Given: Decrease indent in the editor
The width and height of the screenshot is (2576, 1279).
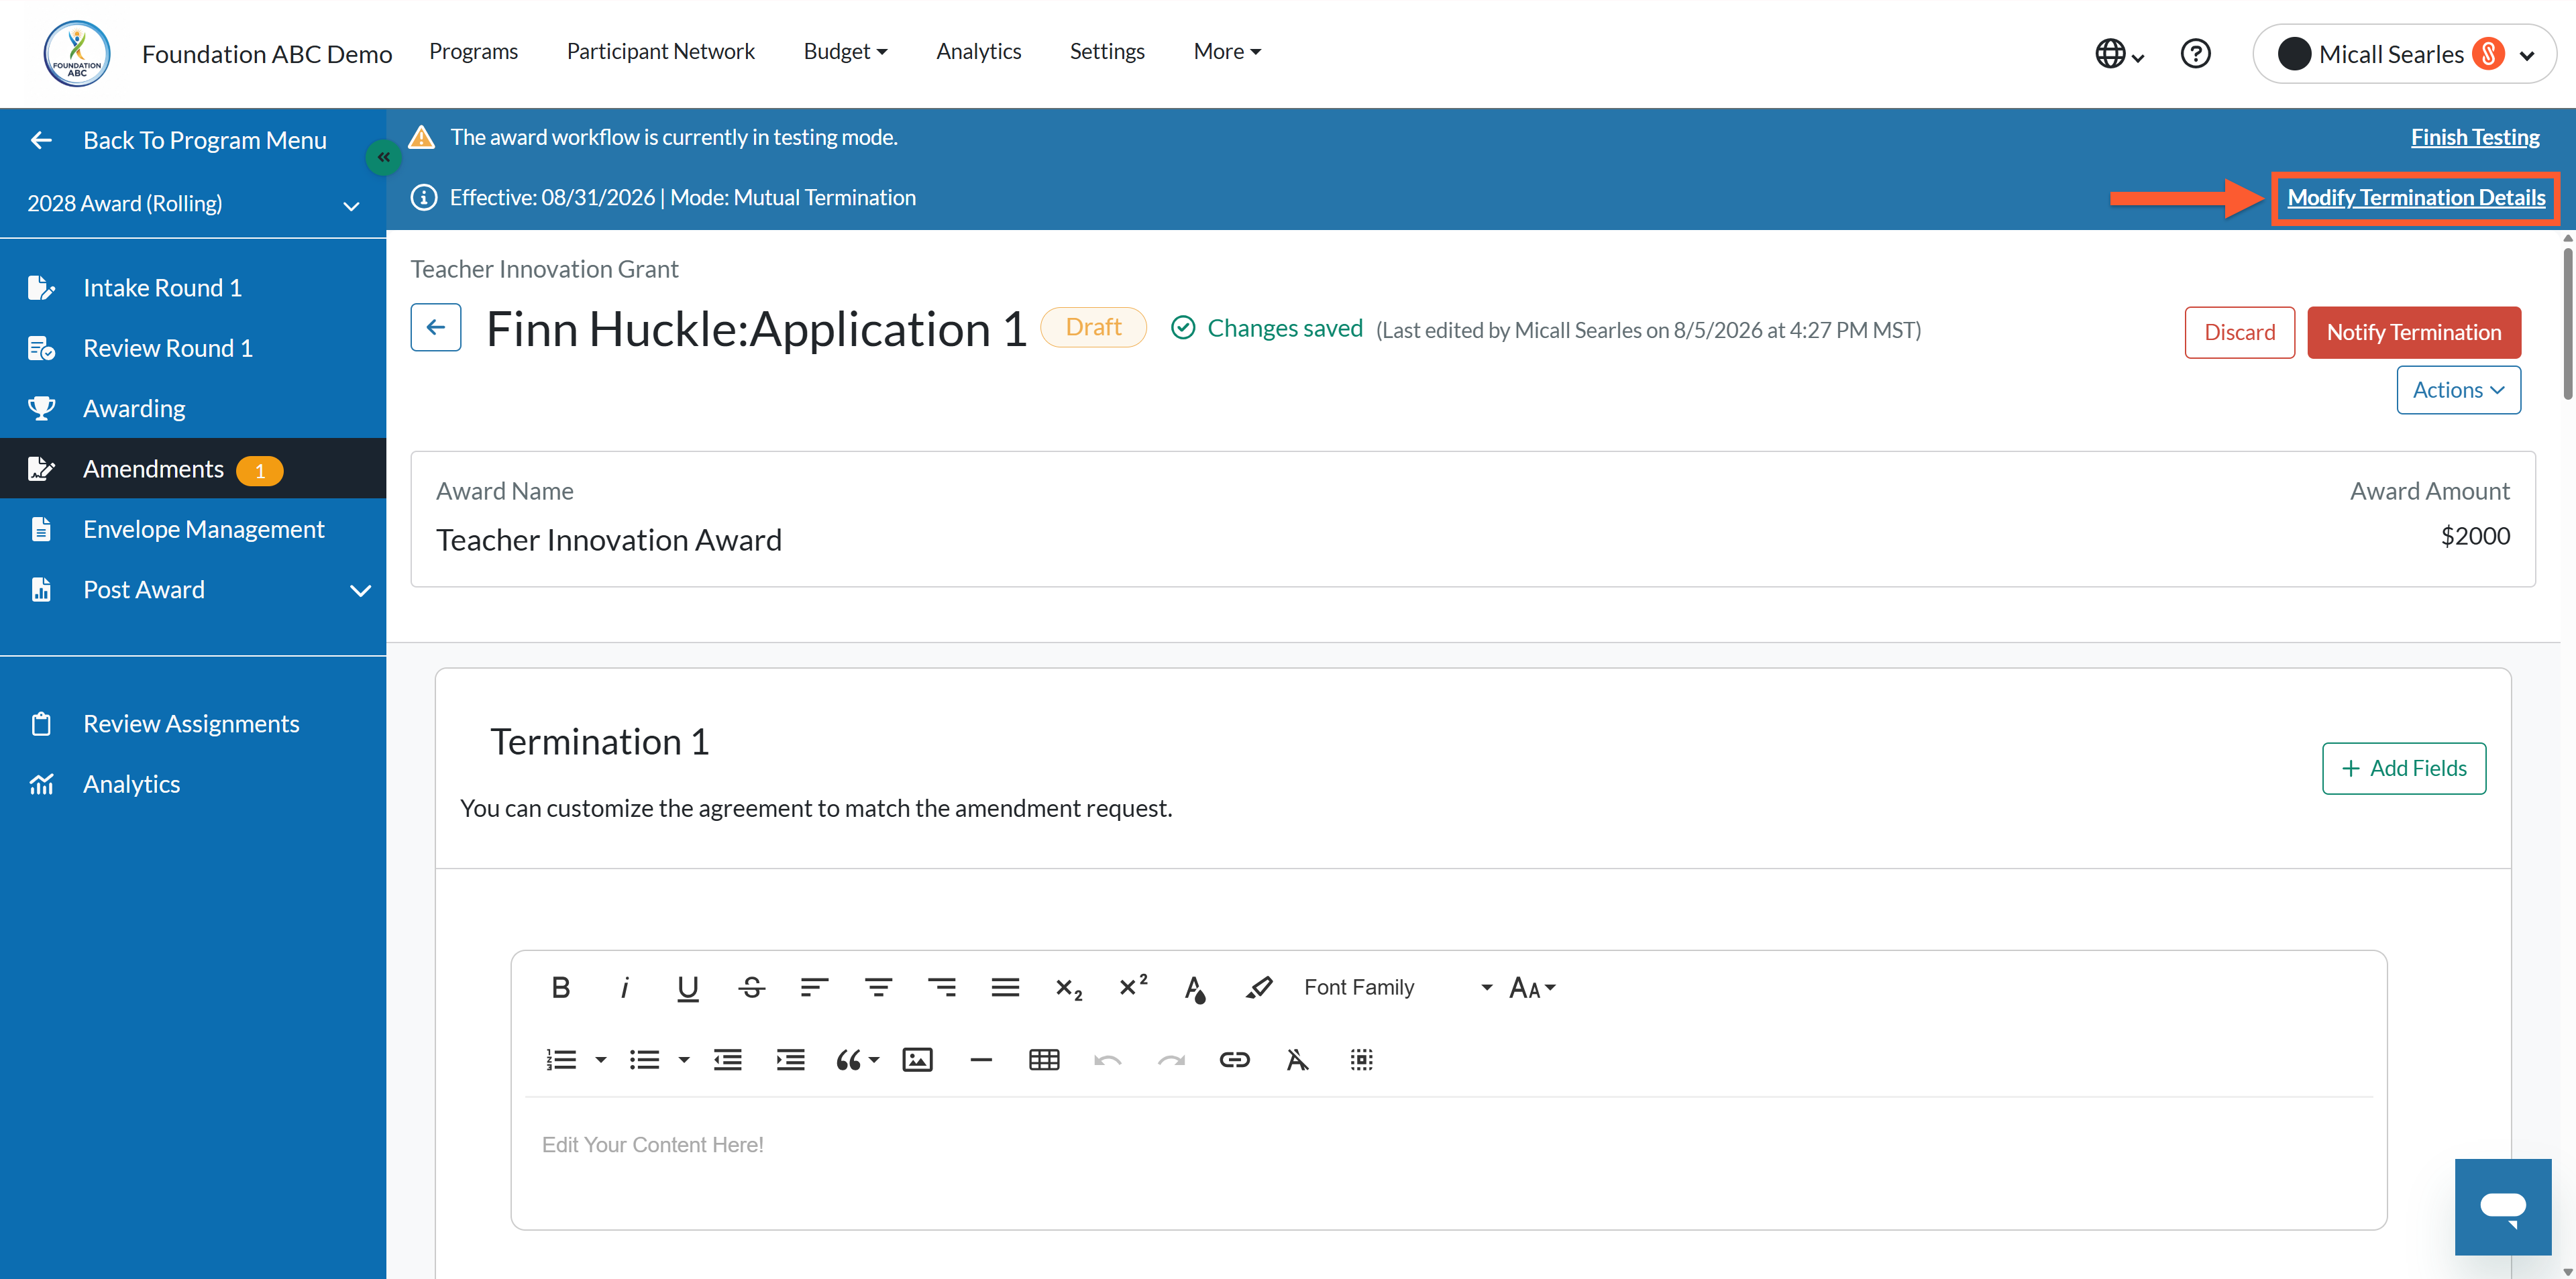Looking at the screenshot, I should pyautogui.click(x=728, y=1060).
